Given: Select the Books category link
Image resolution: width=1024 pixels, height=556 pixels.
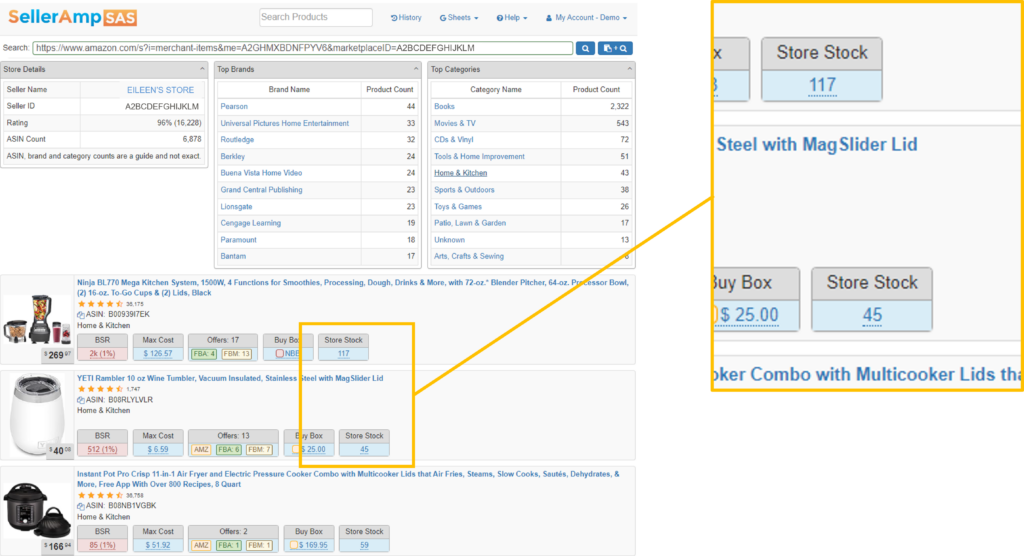Looking at the screenshot, I should tap(444, 106).
